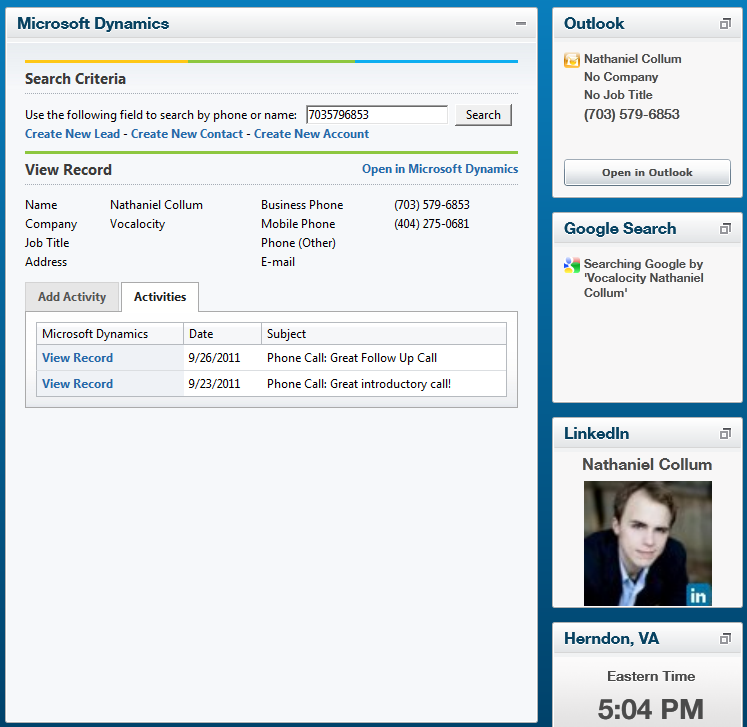Expand the Herndon, VA panel restore icon
The width and height of the screenshot is (747, 727).
pos(725,638)
